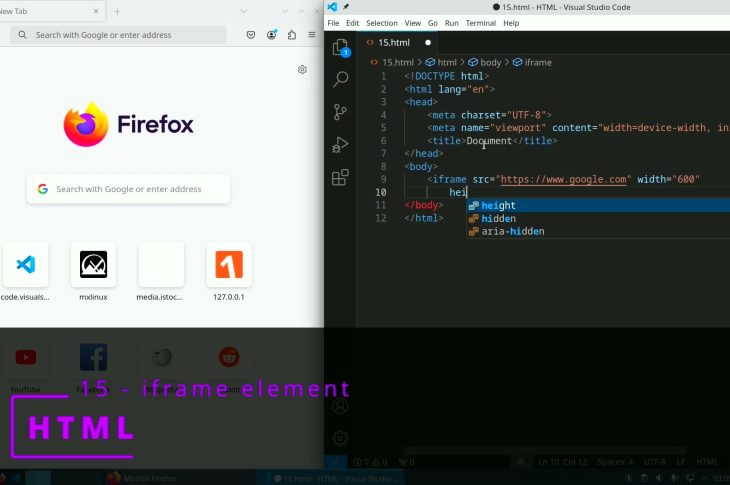Expand the Firefox list all tabs chevron
This screenshot has height=485, width=730.
(x=244, y=11)
